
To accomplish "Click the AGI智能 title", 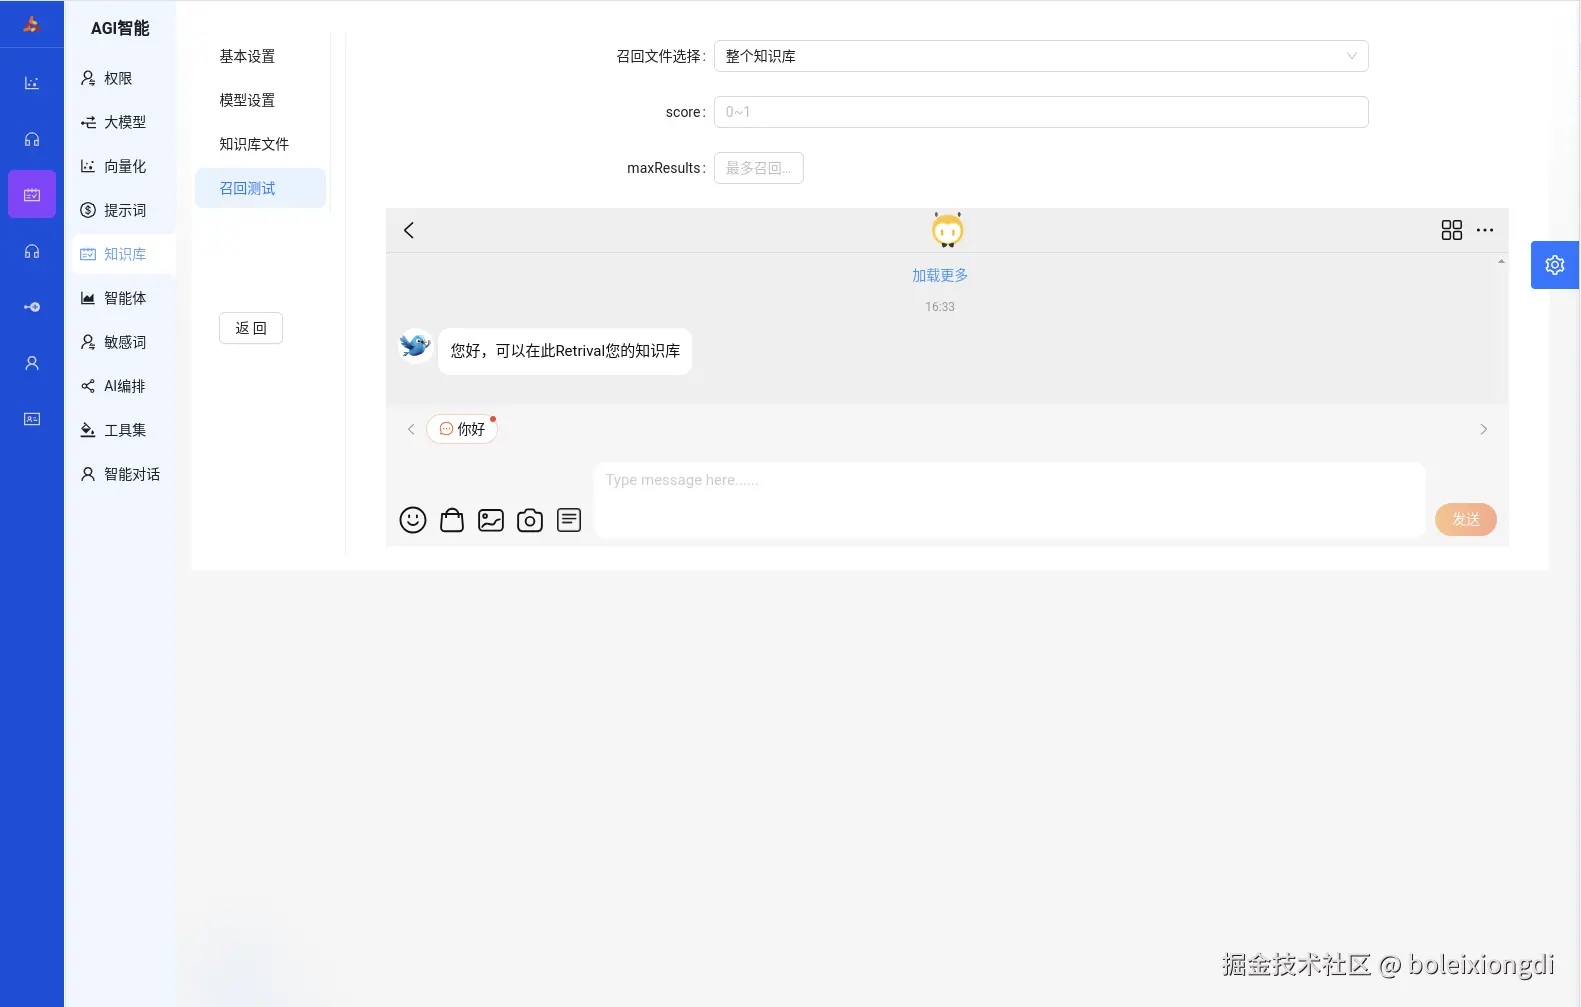I will click(x=120, y=28).
